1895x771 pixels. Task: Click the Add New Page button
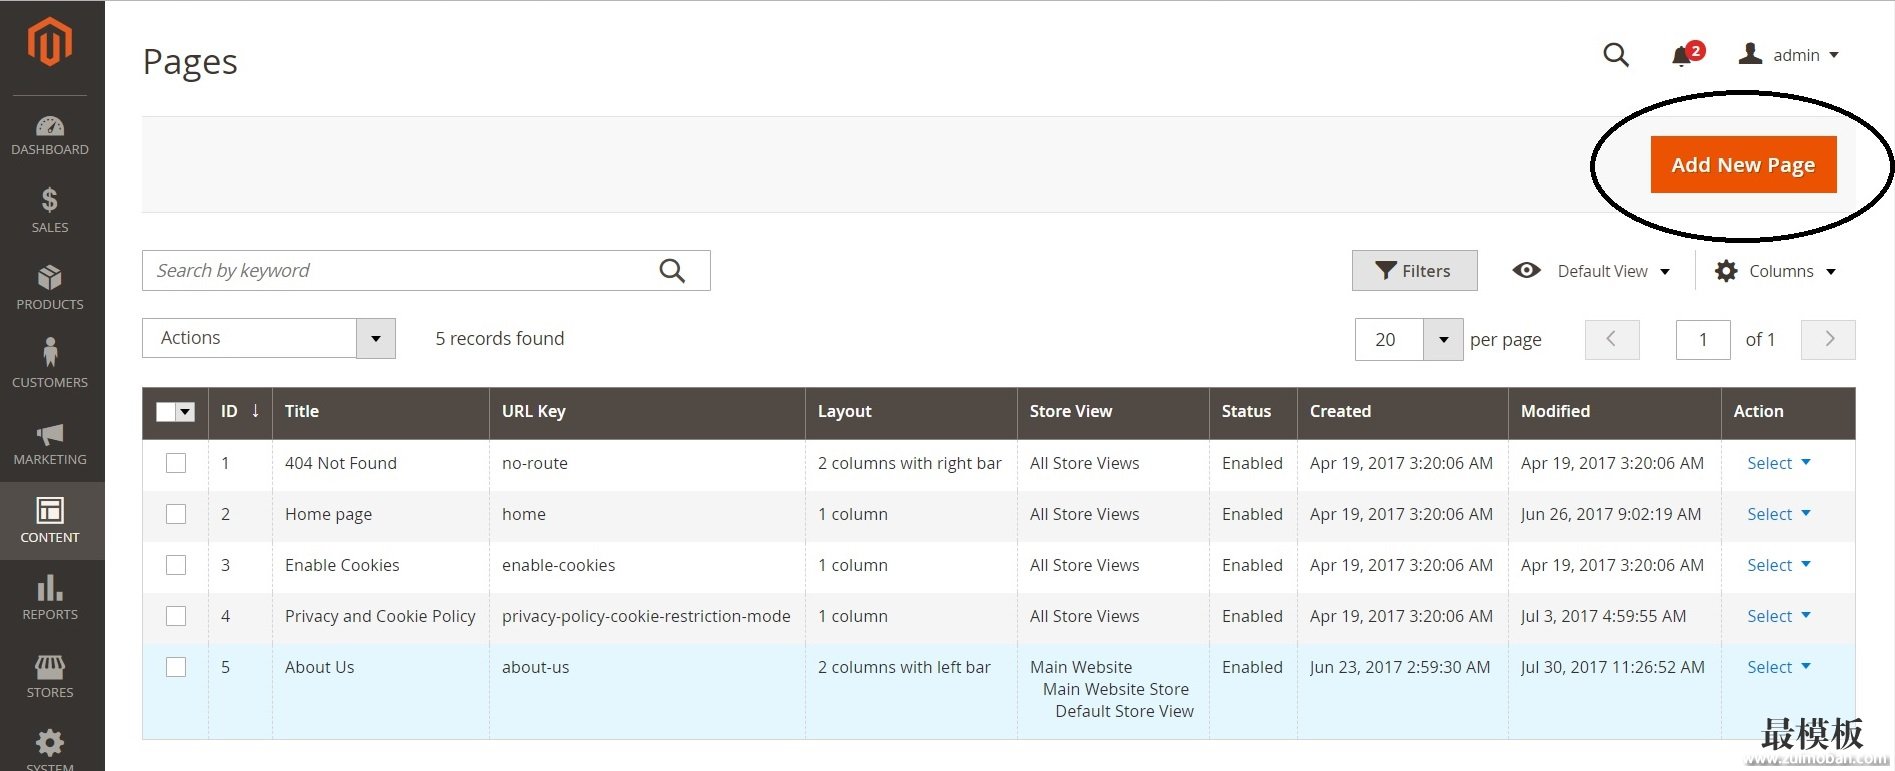[x=1743, y=165]
